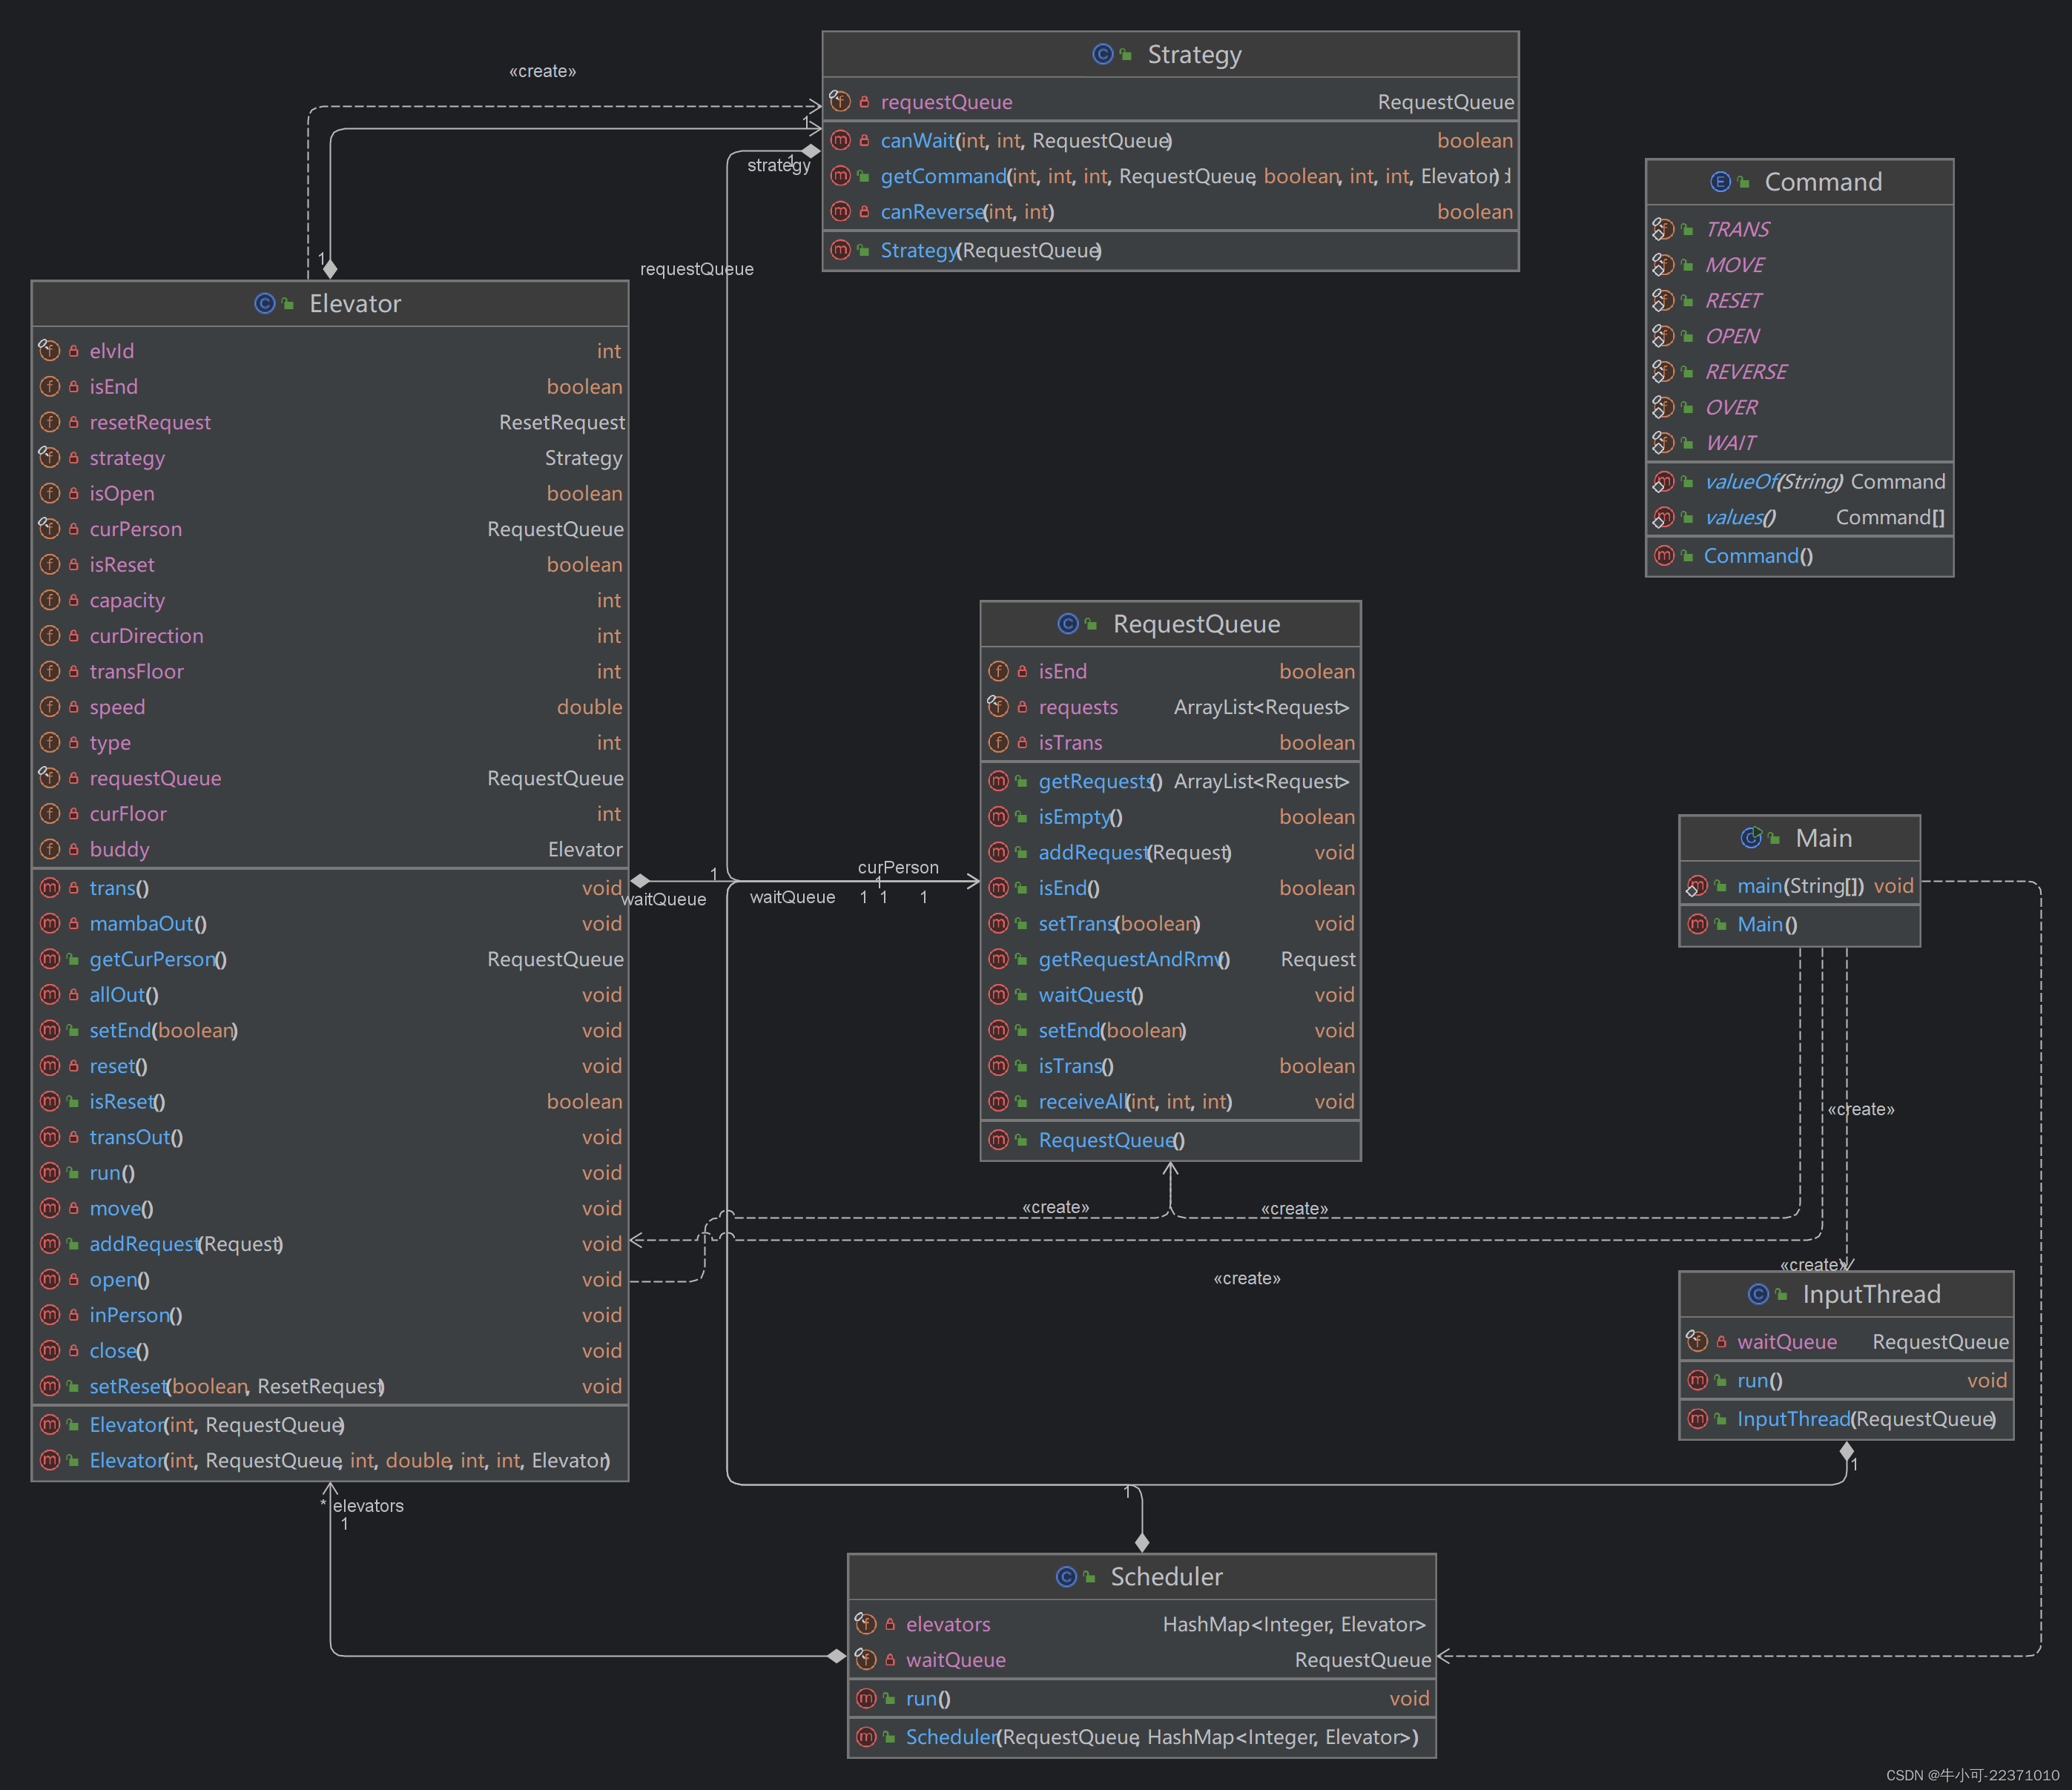
Task: Click the field icon of elvId in Elevator
Action: coord(49,350)
